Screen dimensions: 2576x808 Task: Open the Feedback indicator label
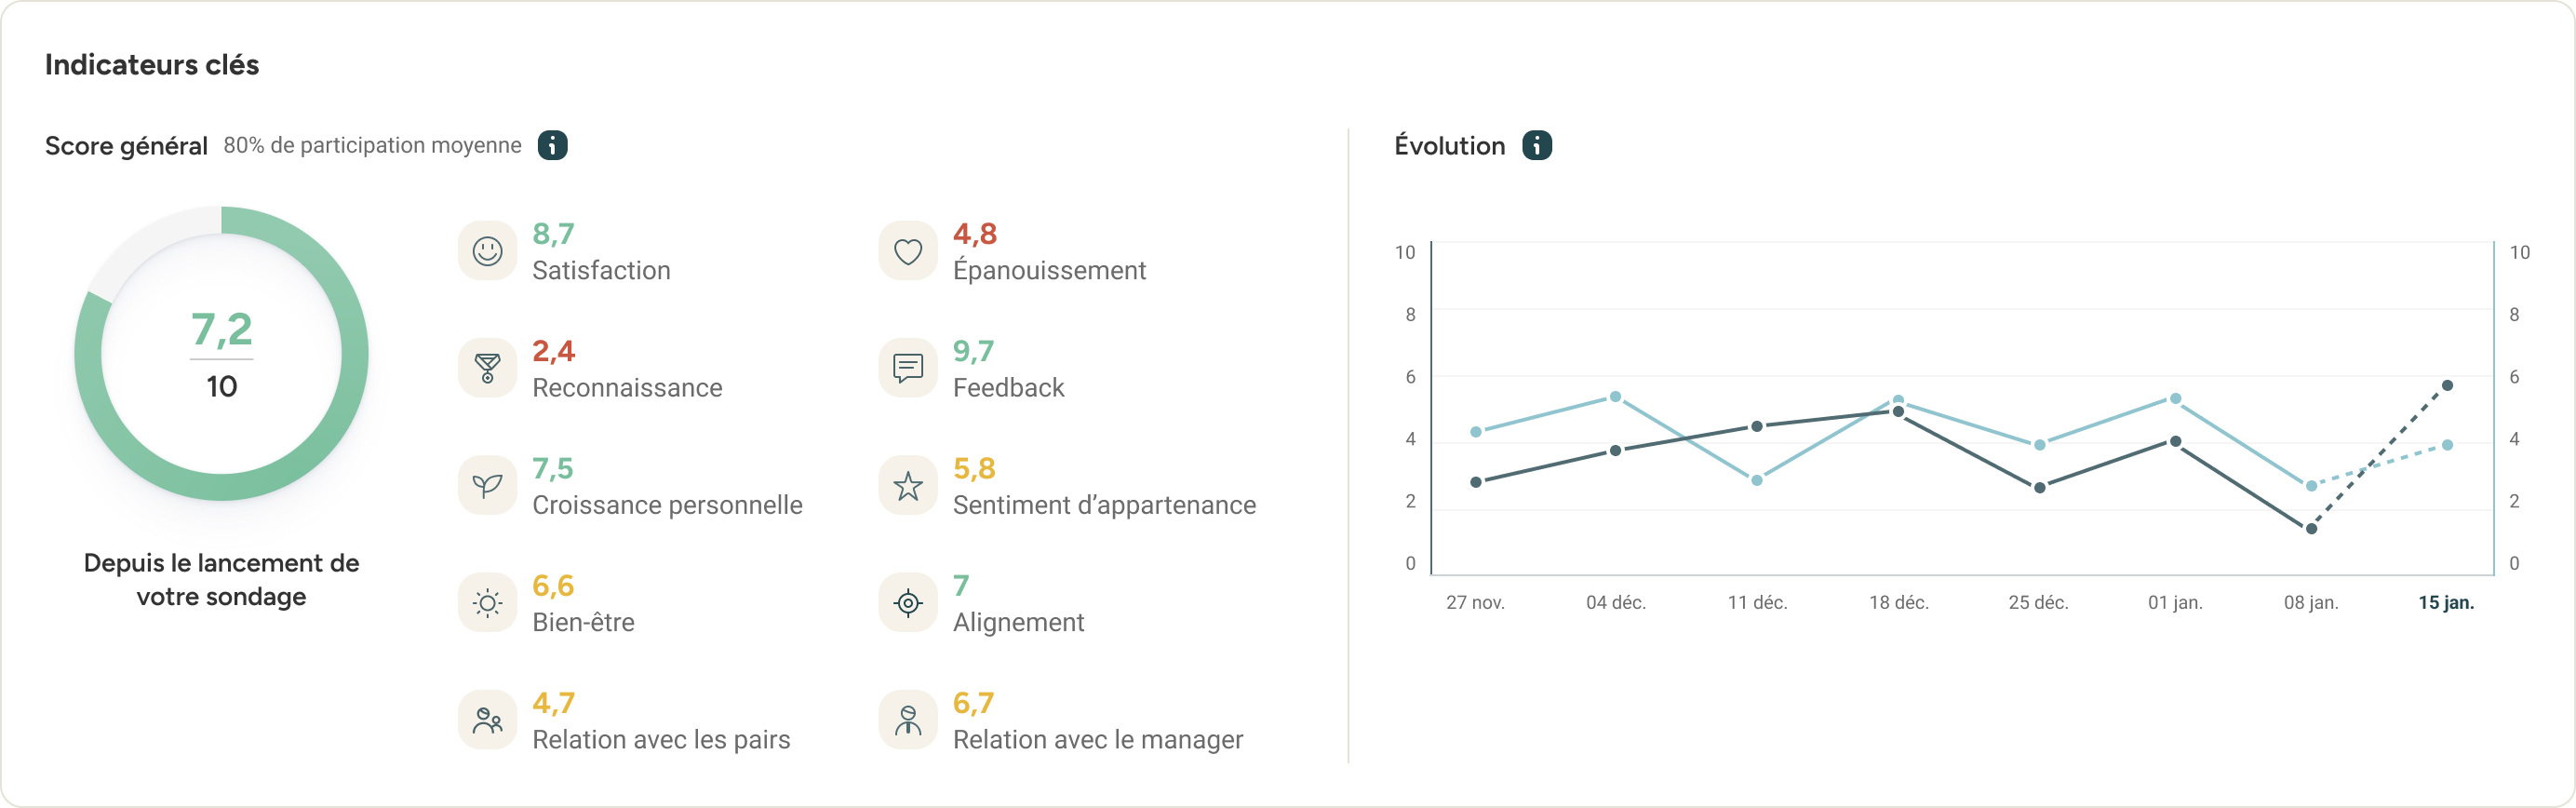pyautogui.click(x=1008, y=388)
